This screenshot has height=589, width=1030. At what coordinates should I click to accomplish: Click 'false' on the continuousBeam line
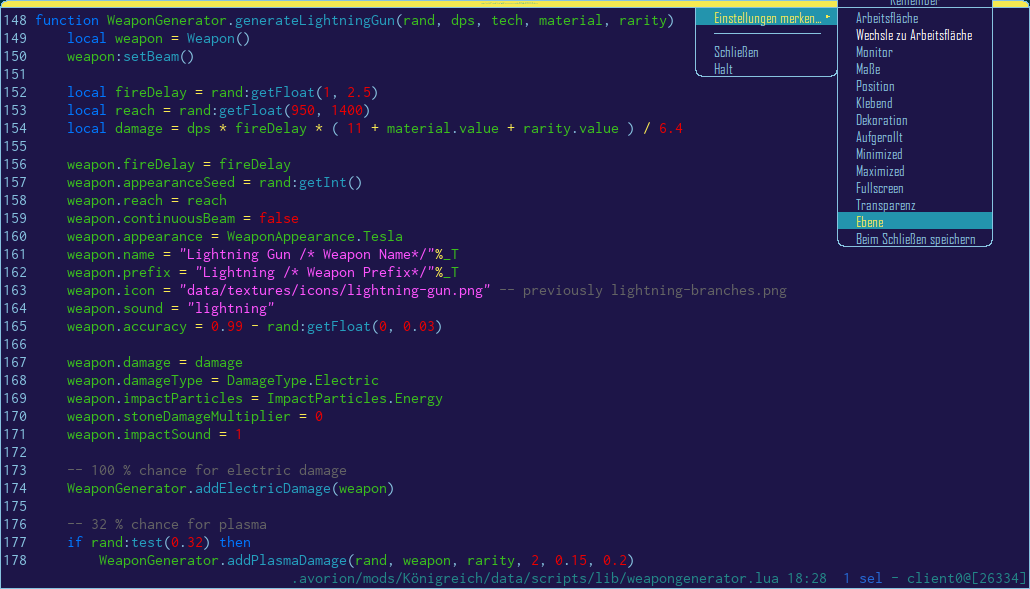(279, 218)
